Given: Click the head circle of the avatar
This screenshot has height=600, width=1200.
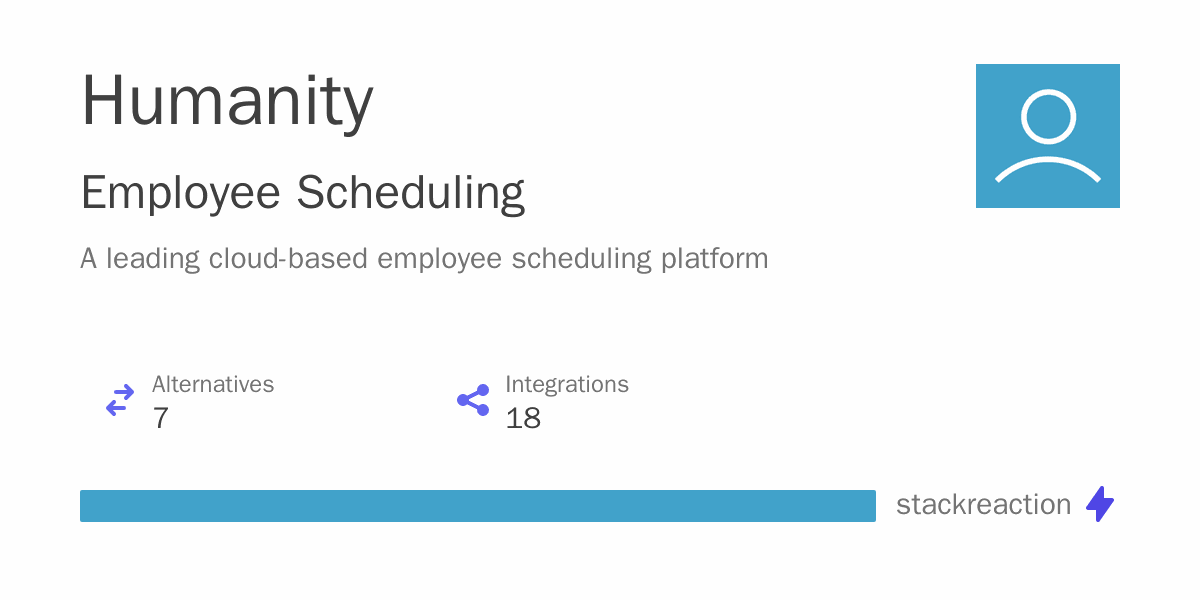Looking at the screenshot, I should coord(1048,117).
